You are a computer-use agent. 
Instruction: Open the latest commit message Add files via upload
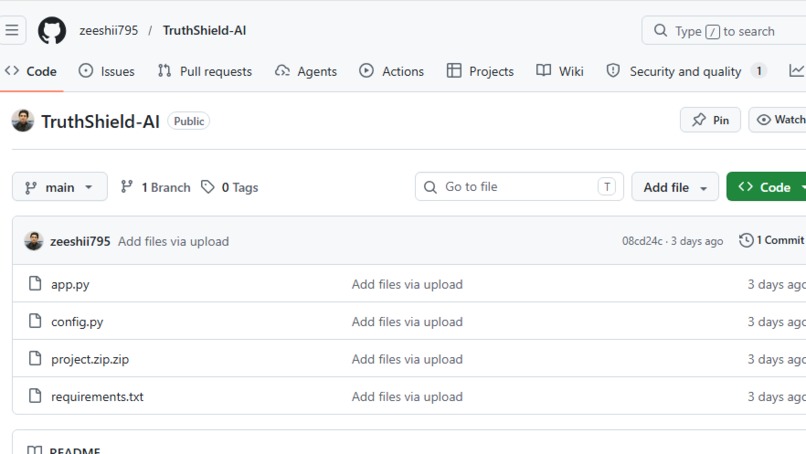[173, 241]
